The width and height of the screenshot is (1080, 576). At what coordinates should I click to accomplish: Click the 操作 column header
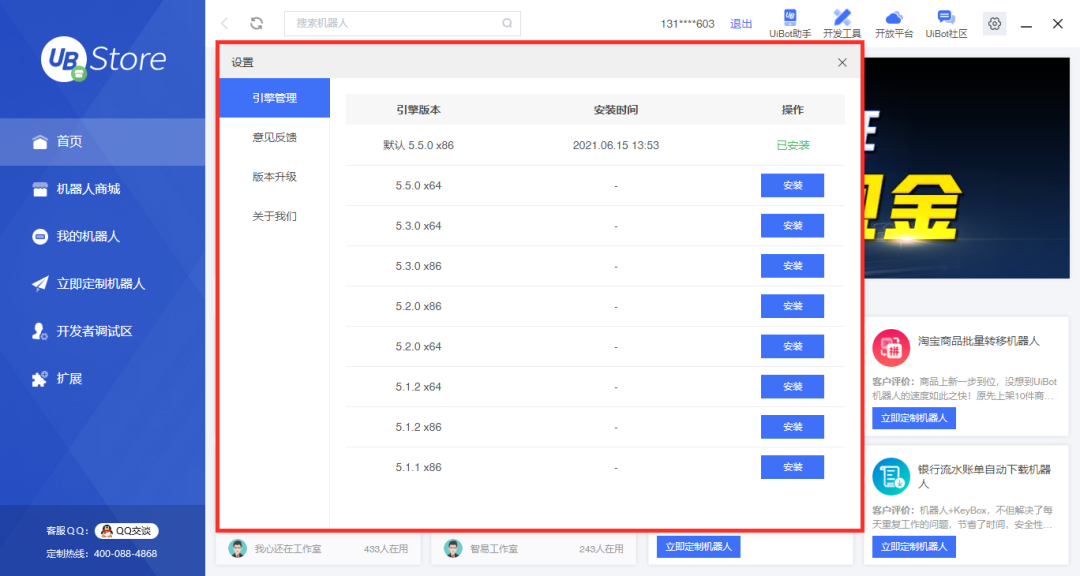pyautogui.click(x=793, y=110)
